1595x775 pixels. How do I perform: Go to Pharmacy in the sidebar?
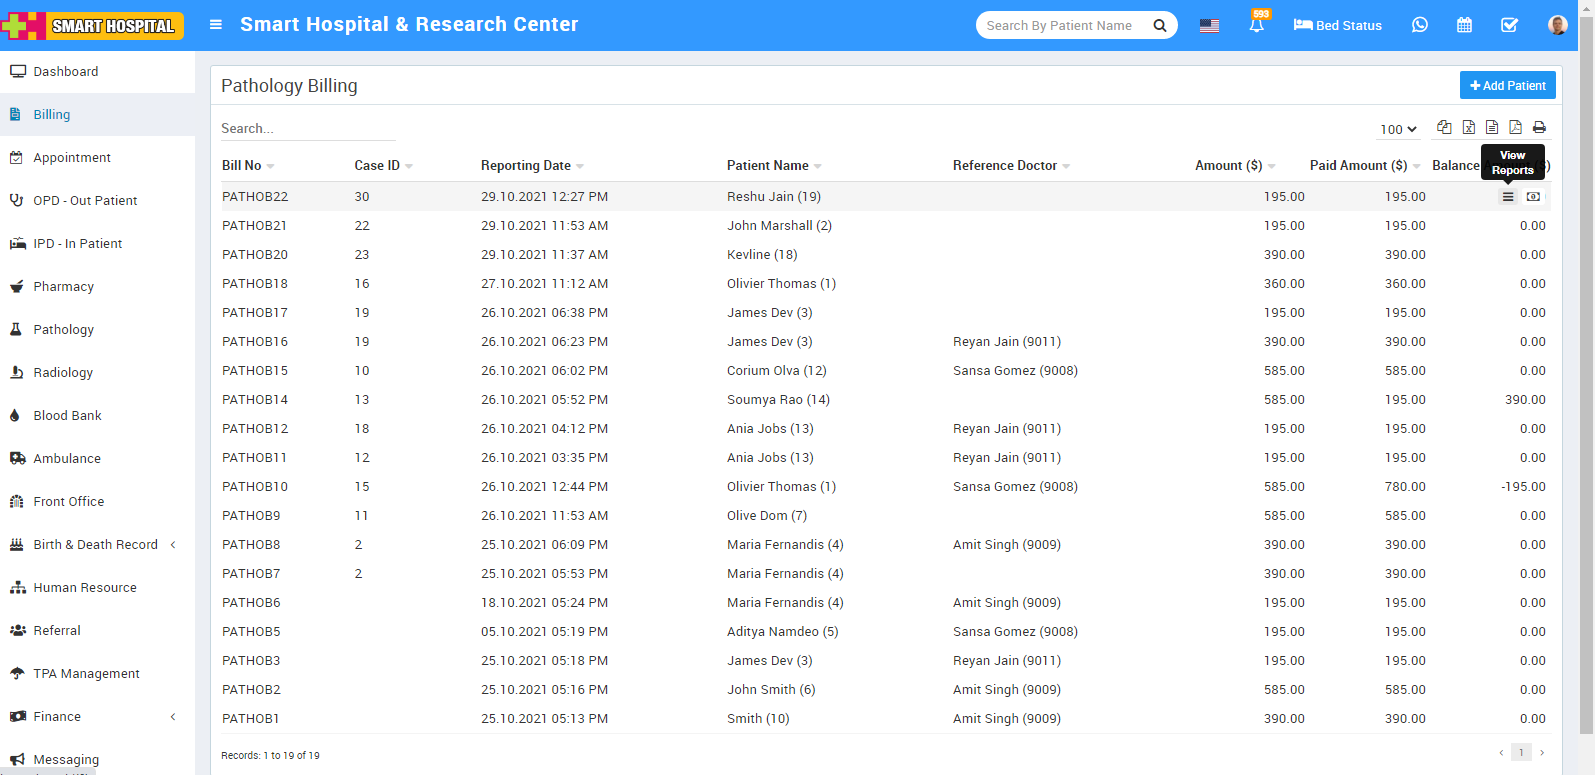point(63,287)
